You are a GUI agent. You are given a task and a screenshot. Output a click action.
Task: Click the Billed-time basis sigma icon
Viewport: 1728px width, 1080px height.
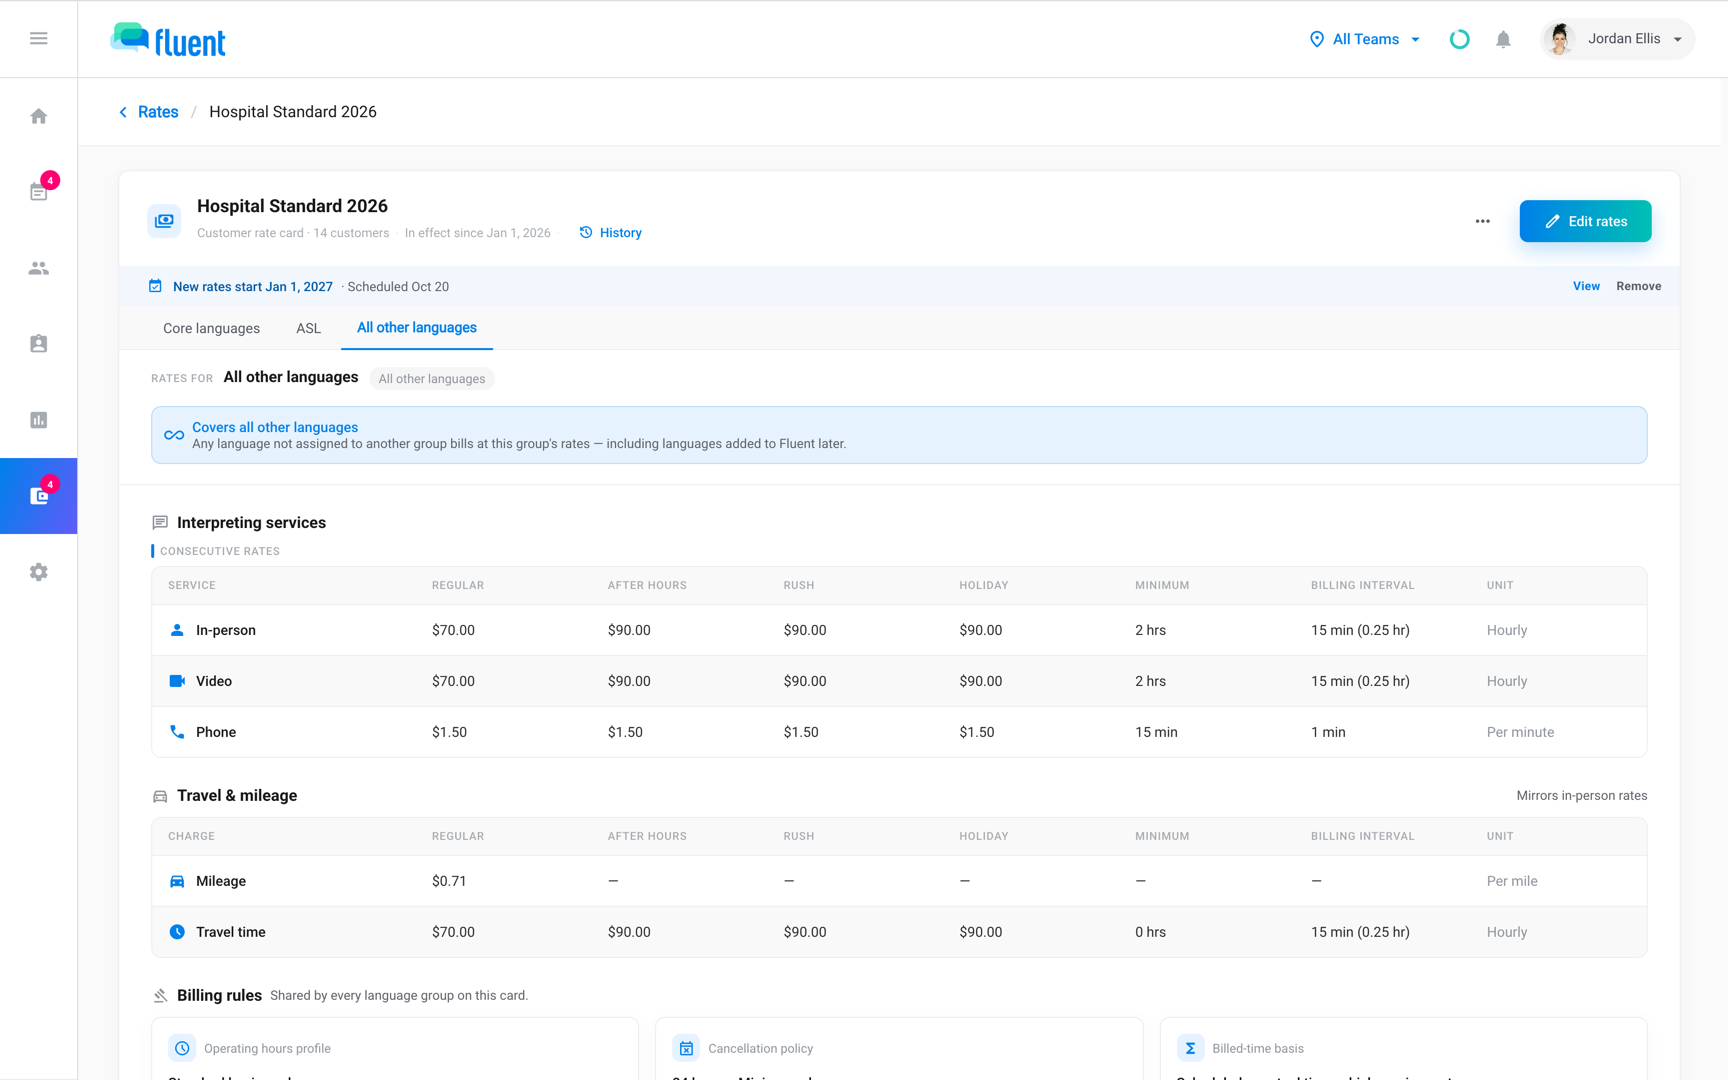click(1190, 1048)
